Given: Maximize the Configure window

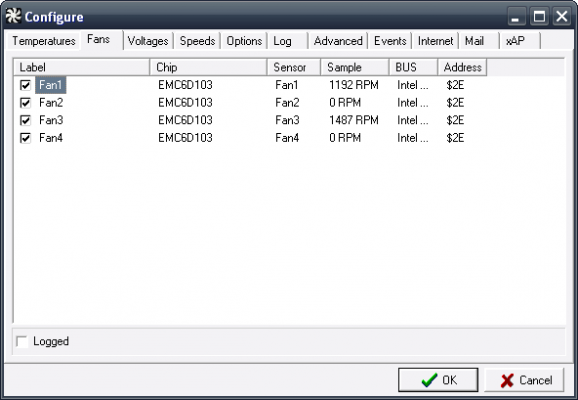Looking at the screenshot, I should 539,17.
